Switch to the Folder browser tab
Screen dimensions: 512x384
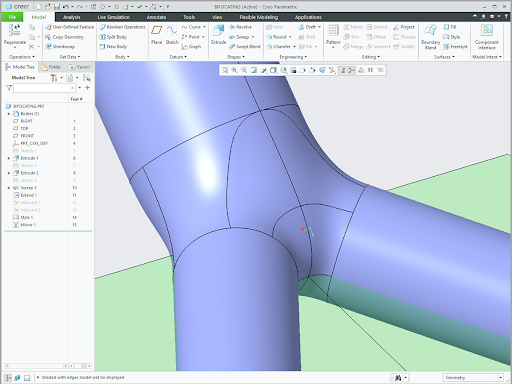[x=52, y=67]
